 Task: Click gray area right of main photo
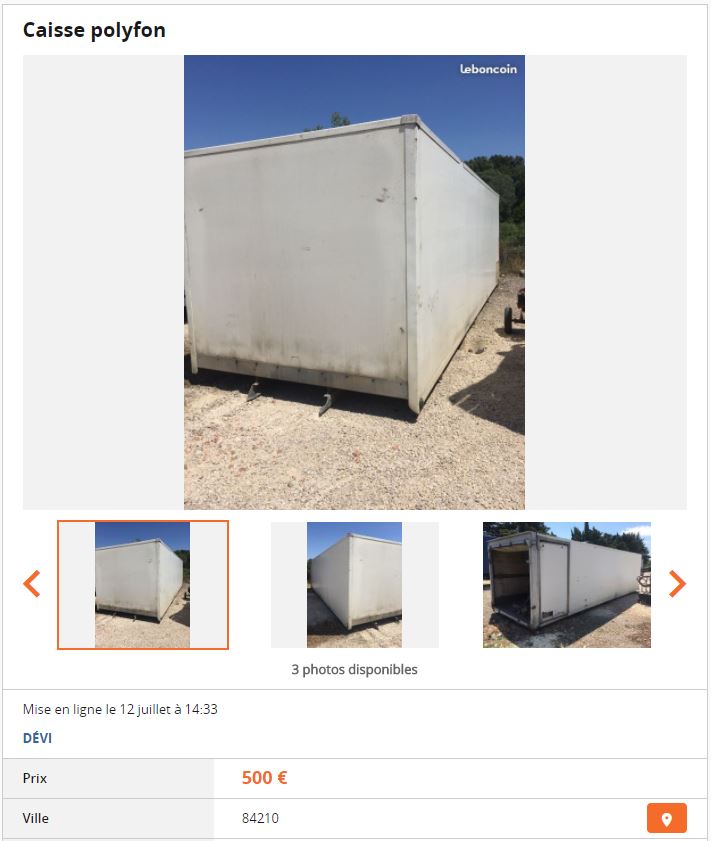pyautogui.click(x=606, y=282)
